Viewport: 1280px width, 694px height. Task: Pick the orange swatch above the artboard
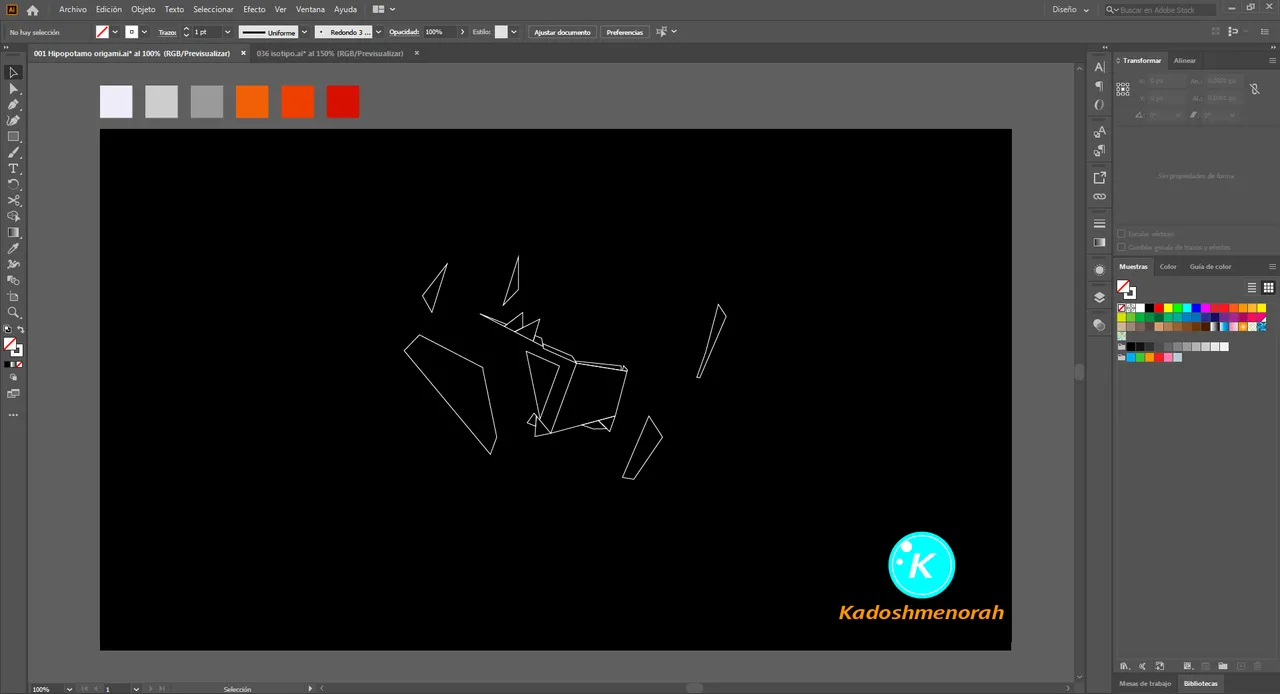pyautogui.click(x=252, y=102)
